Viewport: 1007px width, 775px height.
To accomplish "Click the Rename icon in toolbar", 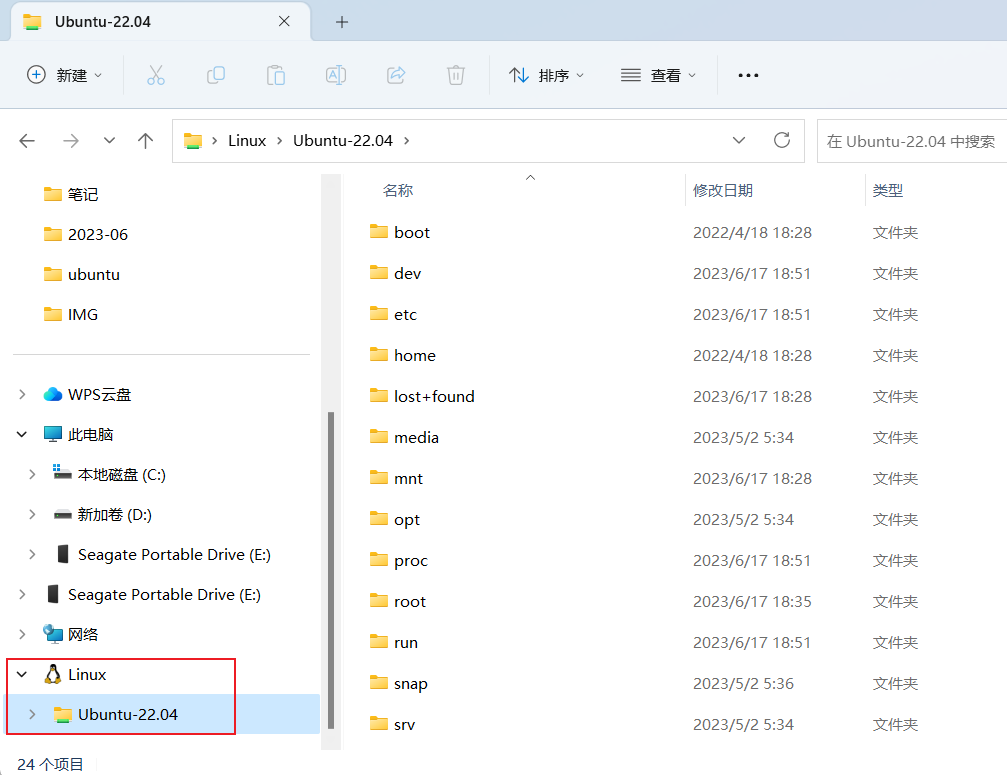I will click(336, 75).
